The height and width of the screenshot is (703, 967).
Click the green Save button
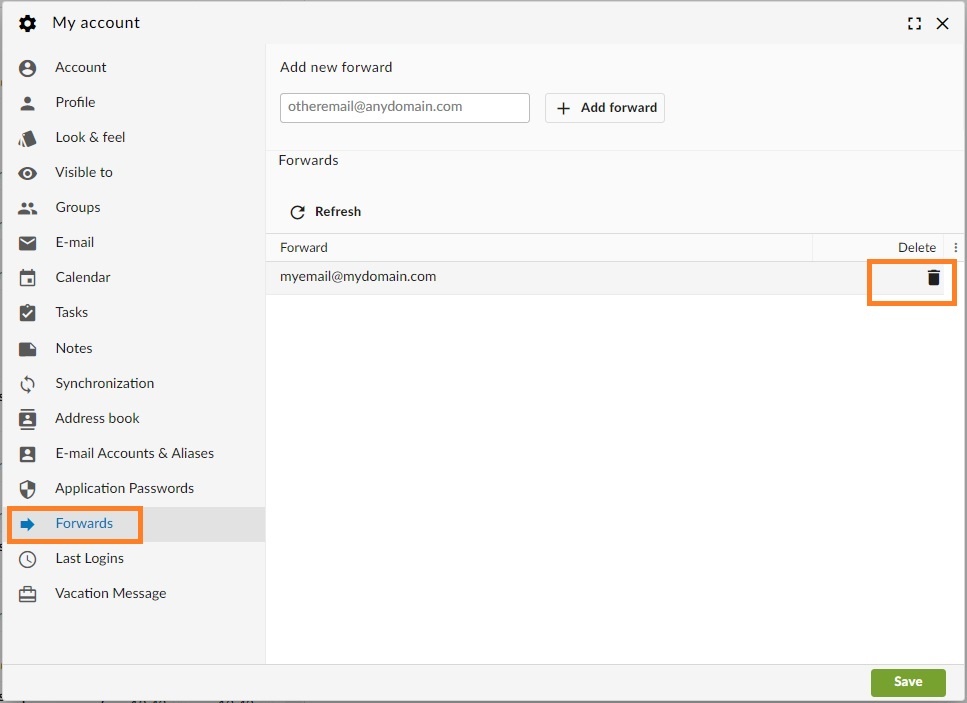(908, 682)
